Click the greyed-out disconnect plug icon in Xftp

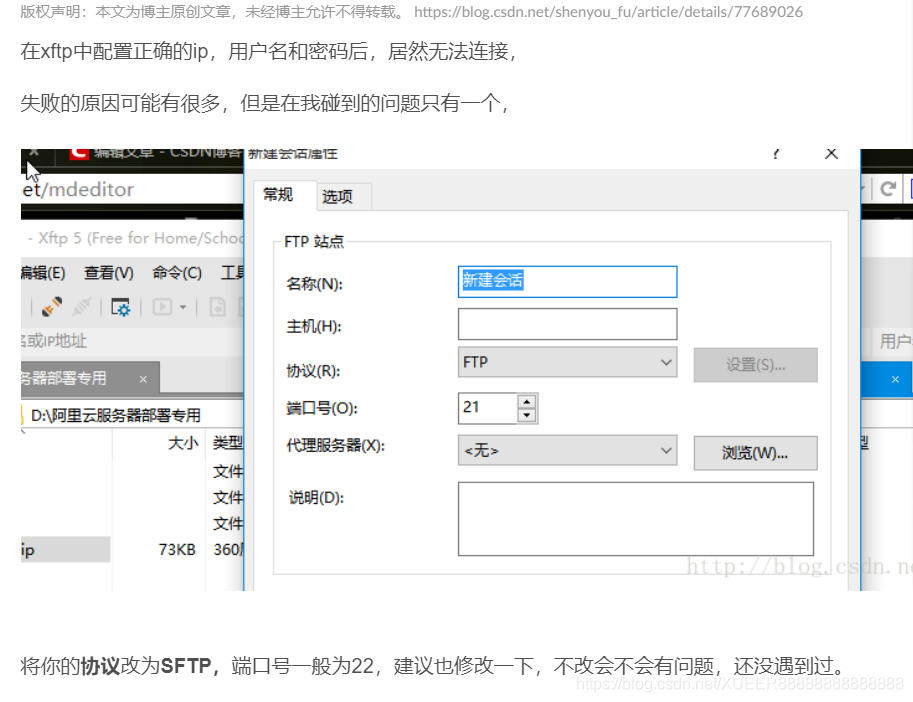click(82, 307)
